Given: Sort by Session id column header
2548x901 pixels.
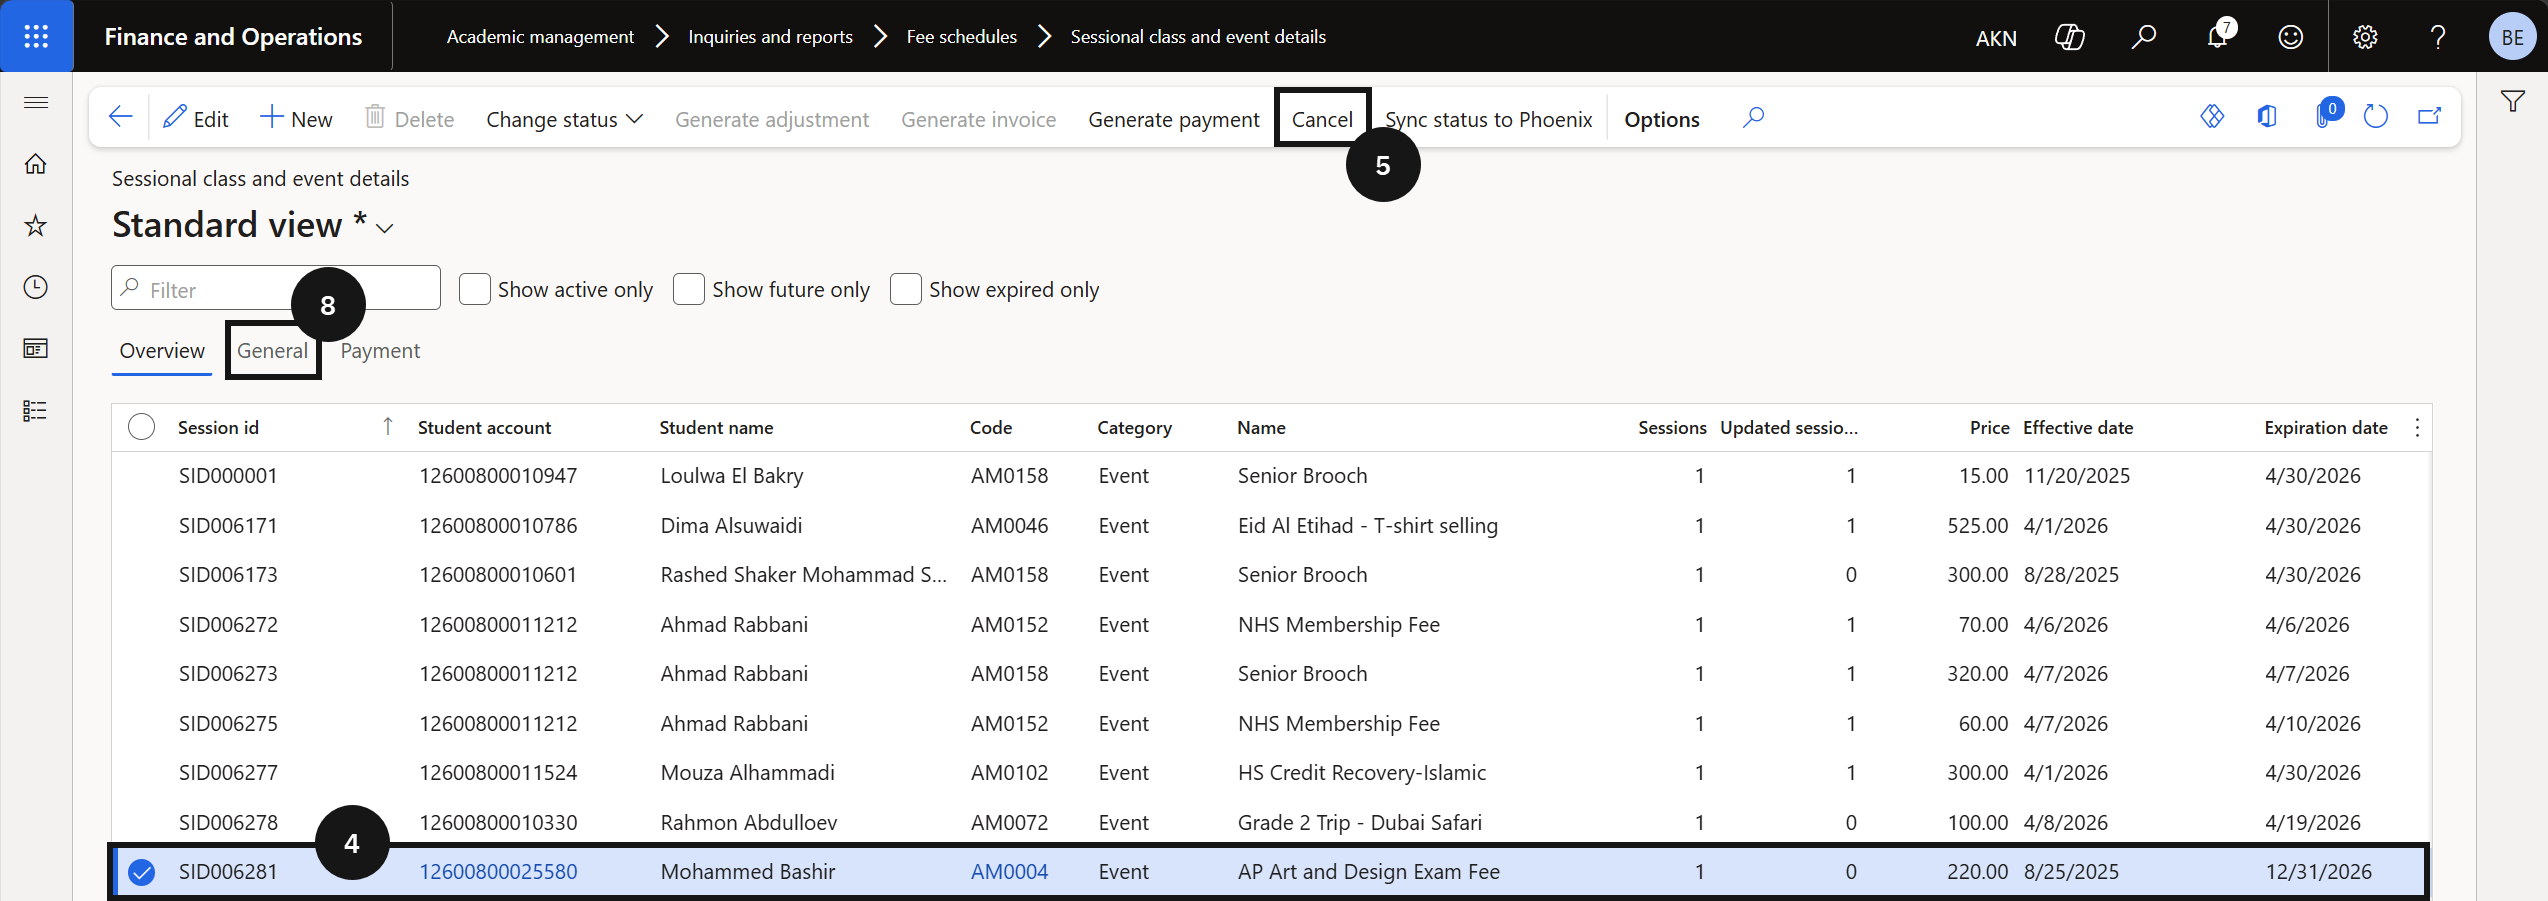Looking at the screenshot, I should [218, 428].
